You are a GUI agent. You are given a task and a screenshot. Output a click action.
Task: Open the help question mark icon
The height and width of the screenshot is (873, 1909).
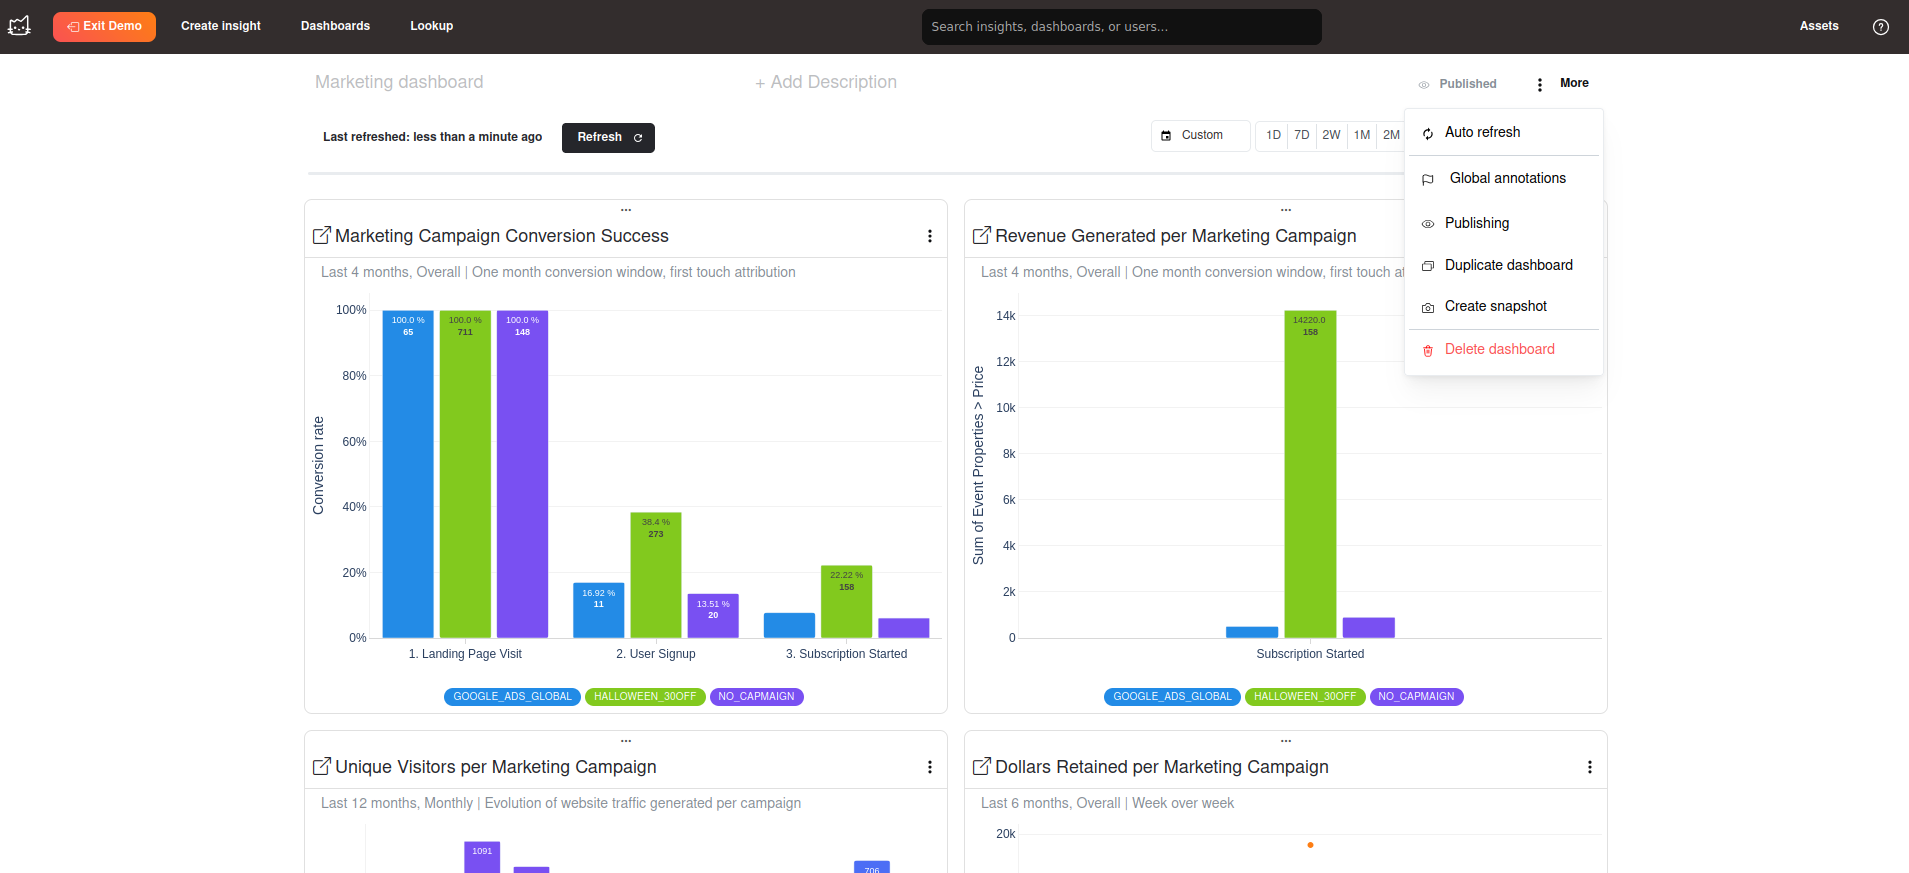(x=1880, y=27)
